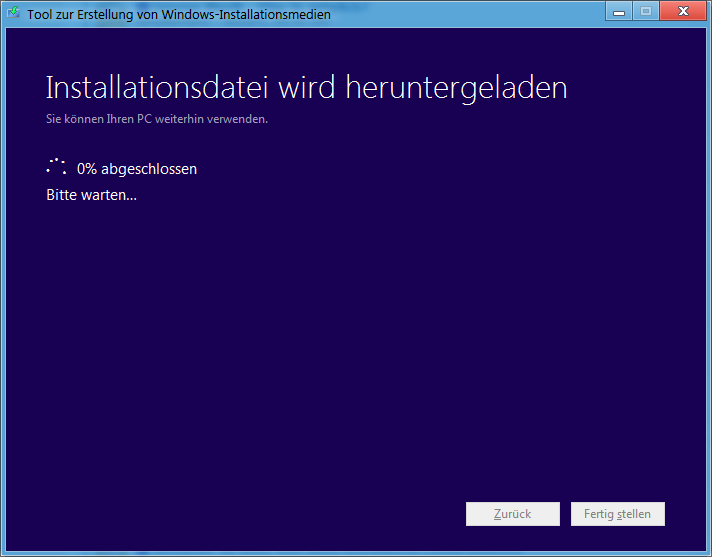Click 'Sie können Ihren PC weiterhin verwenden.' text
This screenshot has height=557, width=712.
click(157, 119)
